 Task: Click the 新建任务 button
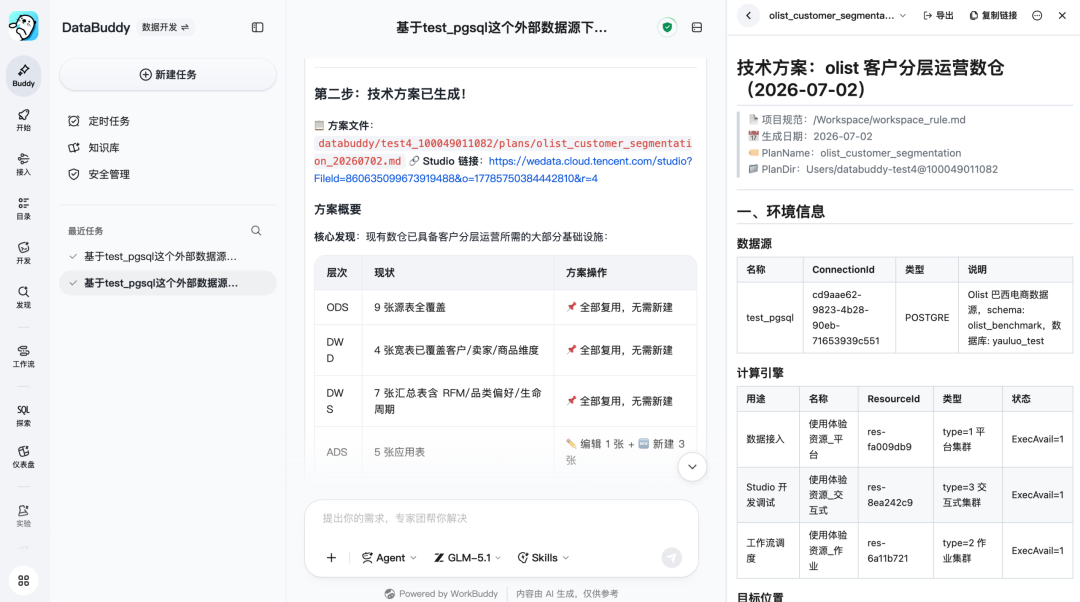pos(168,74)
